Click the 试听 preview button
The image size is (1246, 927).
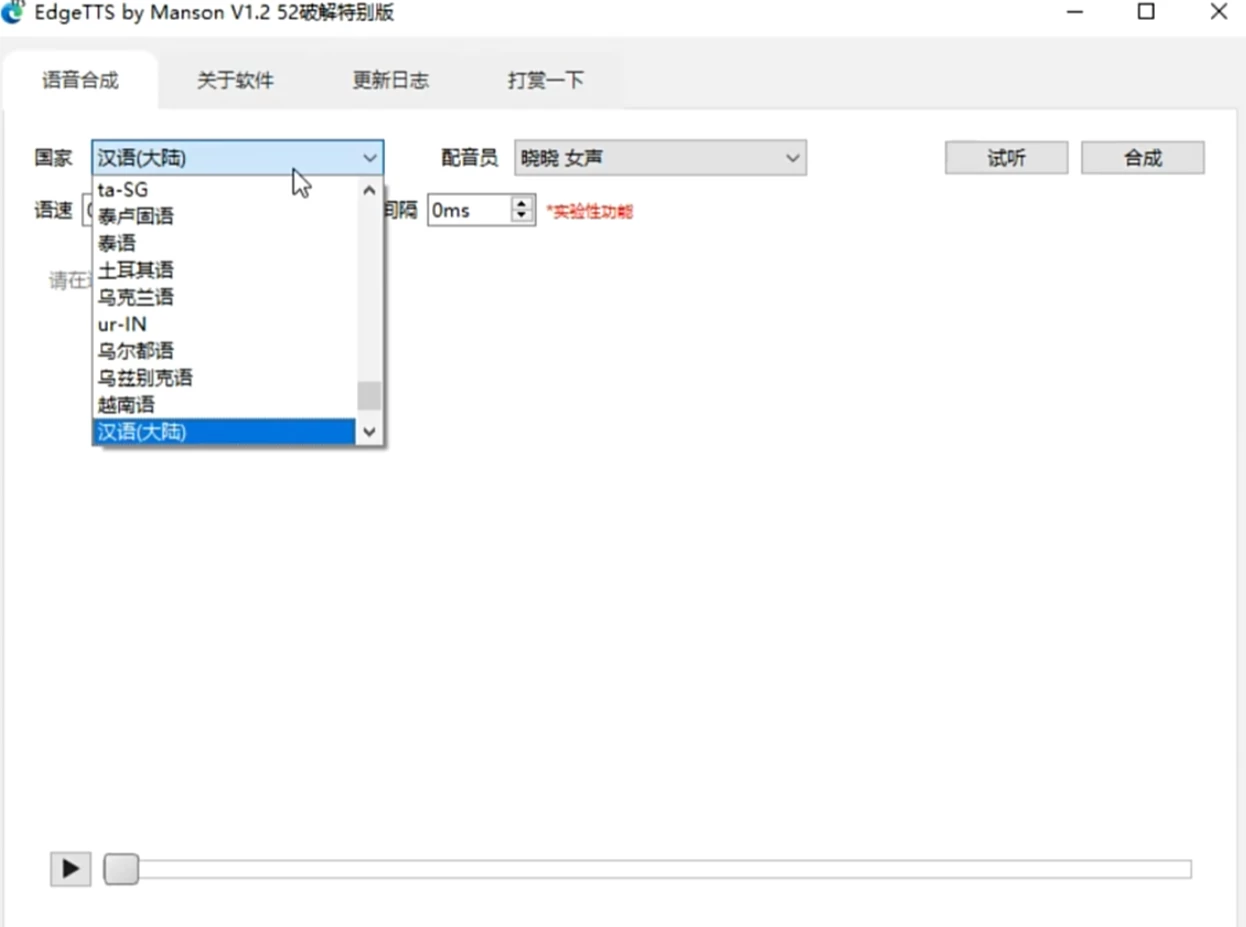(1006, 158)
